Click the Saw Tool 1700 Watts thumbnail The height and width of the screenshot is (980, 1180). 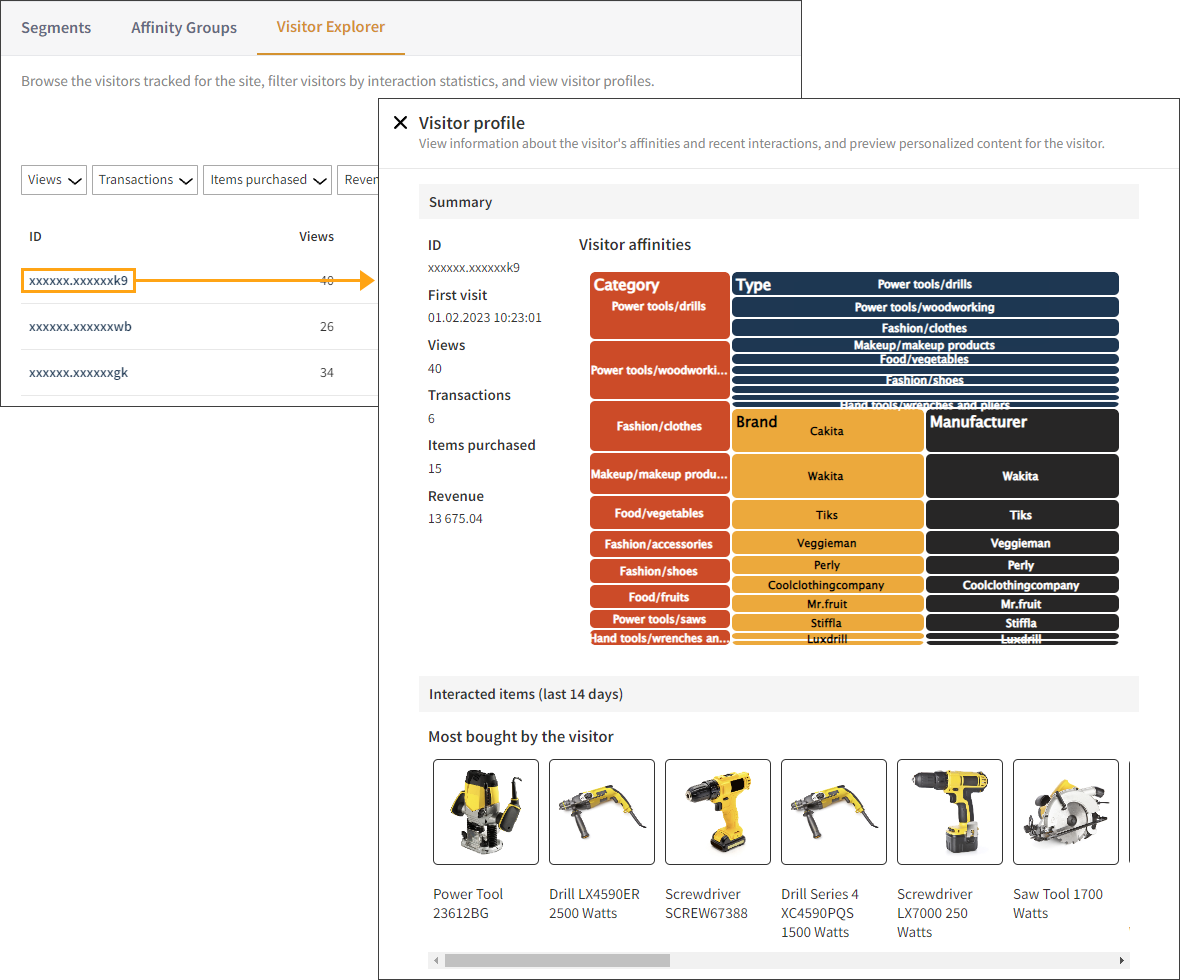(1066, 812)
